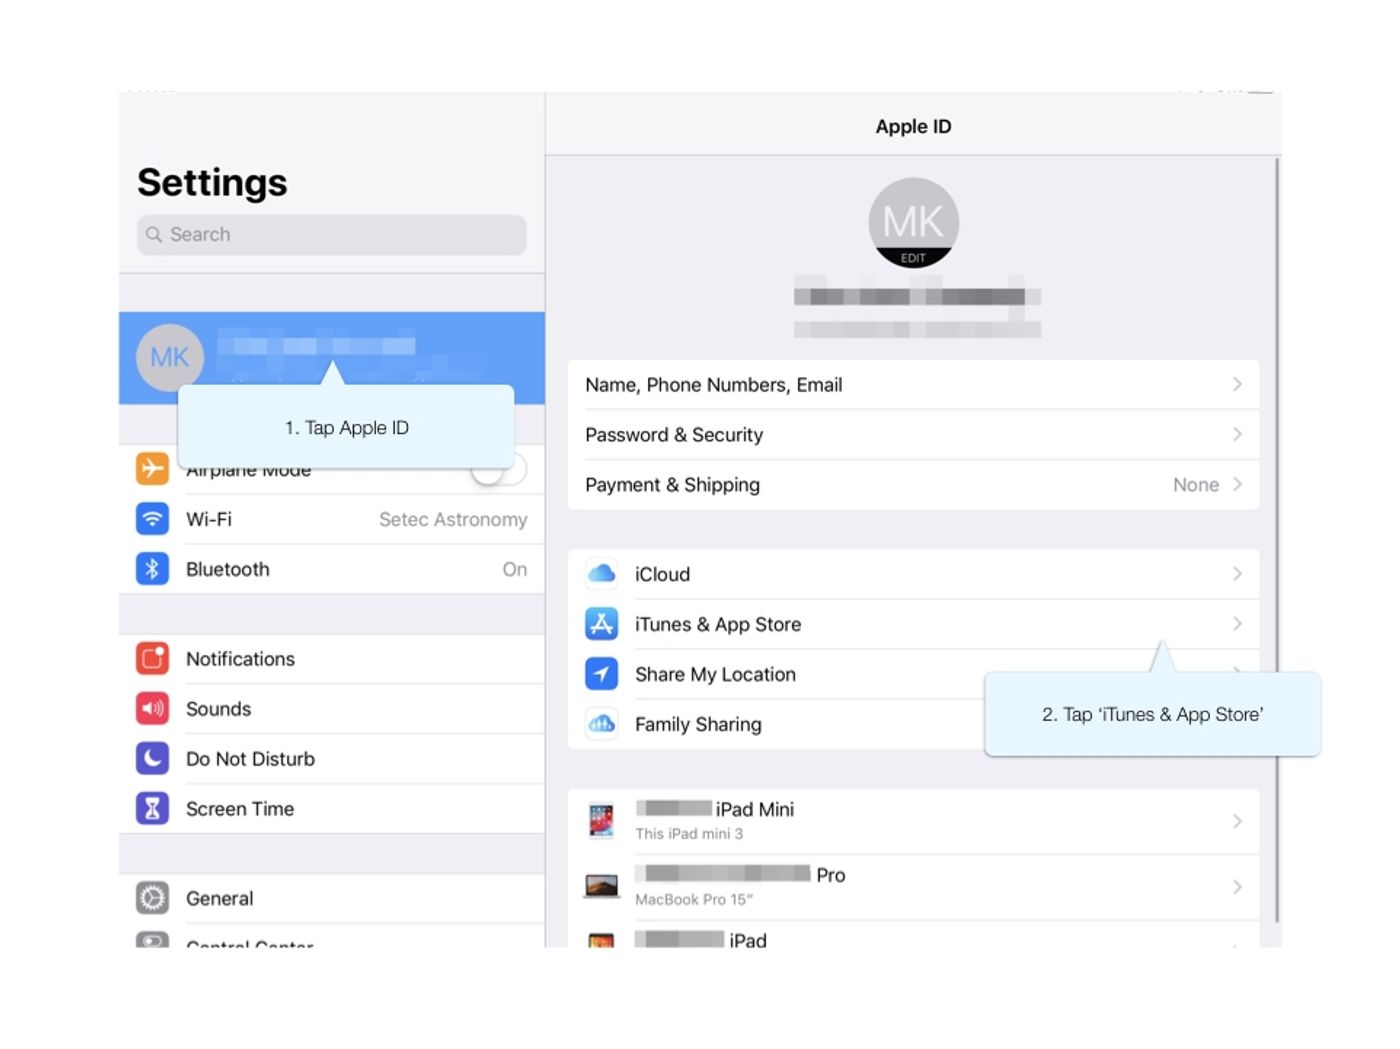The height and width of the screenshot is (1049, 1400).
Task: Click the Apple ID pane scrollbar
Action: 1277,540
